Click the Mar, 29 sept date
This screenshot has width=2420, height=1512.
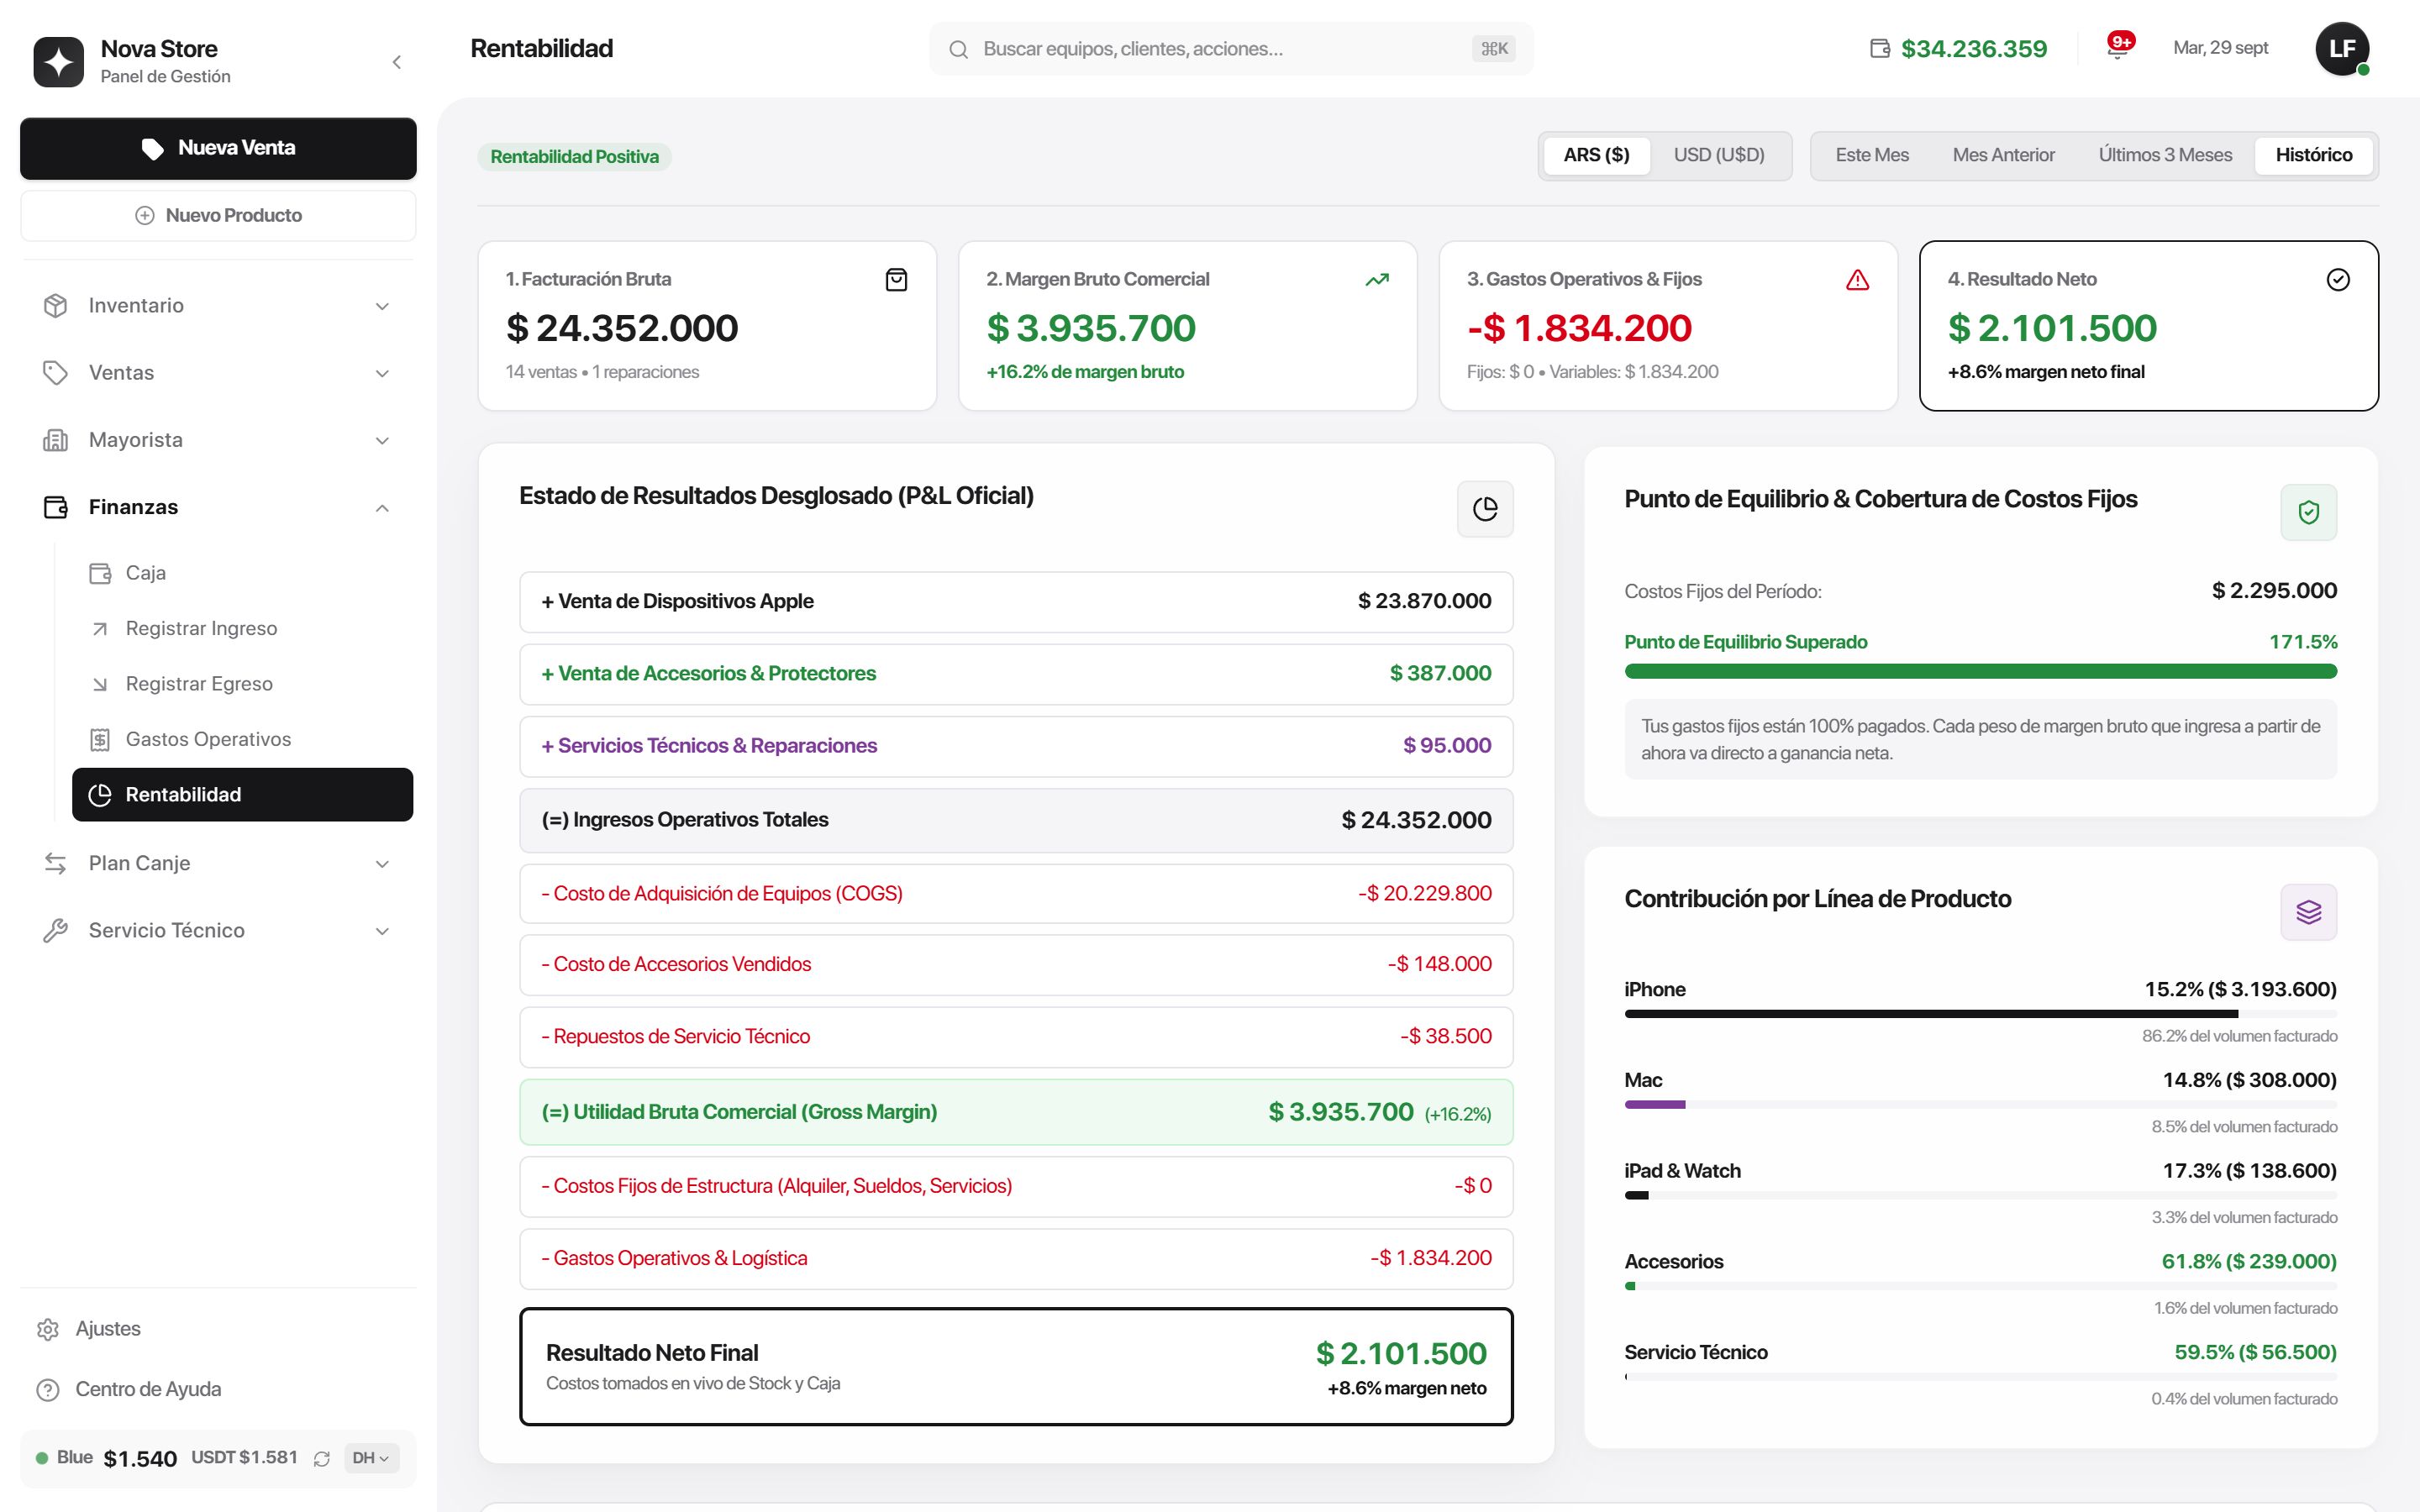pyautogui.click(x=2220, y=48)
